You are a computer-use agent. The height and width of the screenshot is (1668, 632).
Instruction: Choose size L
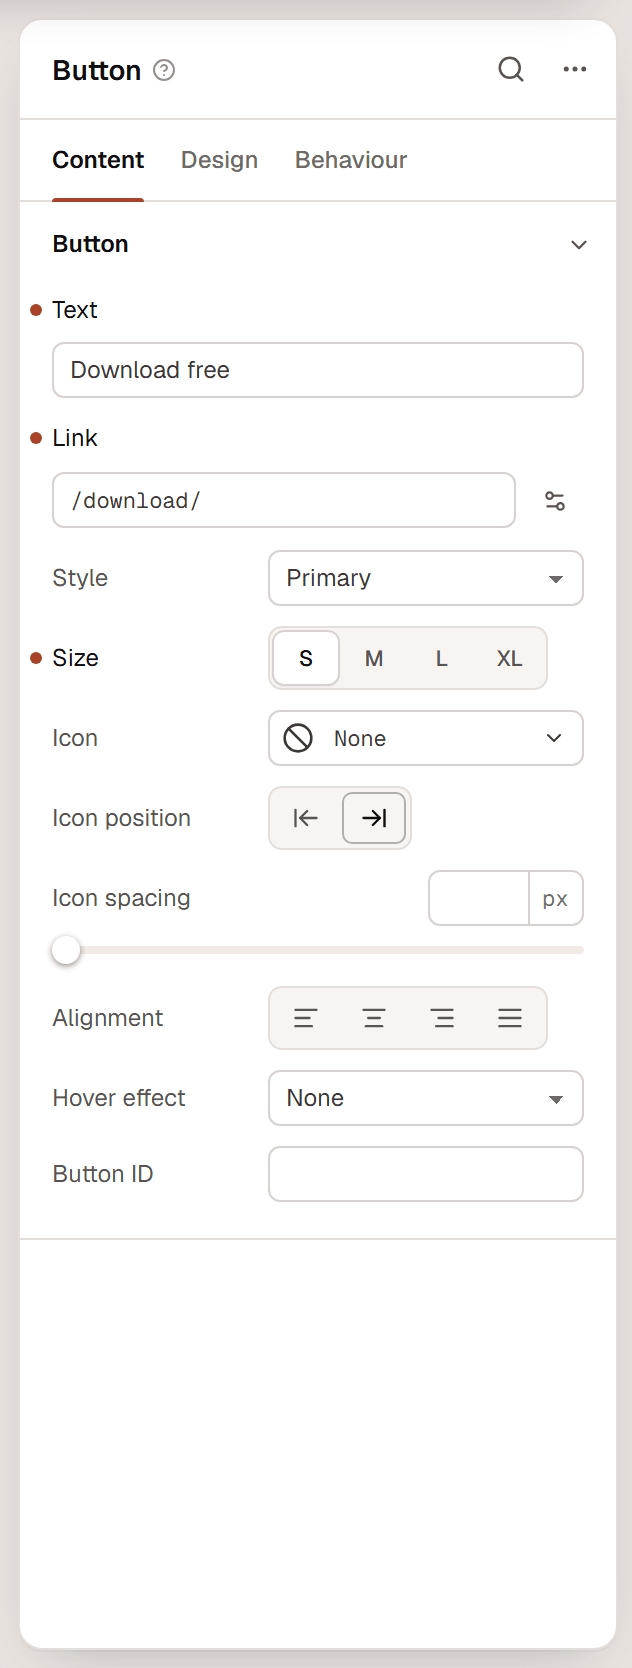pyautogui.click(x=441, y=658)
